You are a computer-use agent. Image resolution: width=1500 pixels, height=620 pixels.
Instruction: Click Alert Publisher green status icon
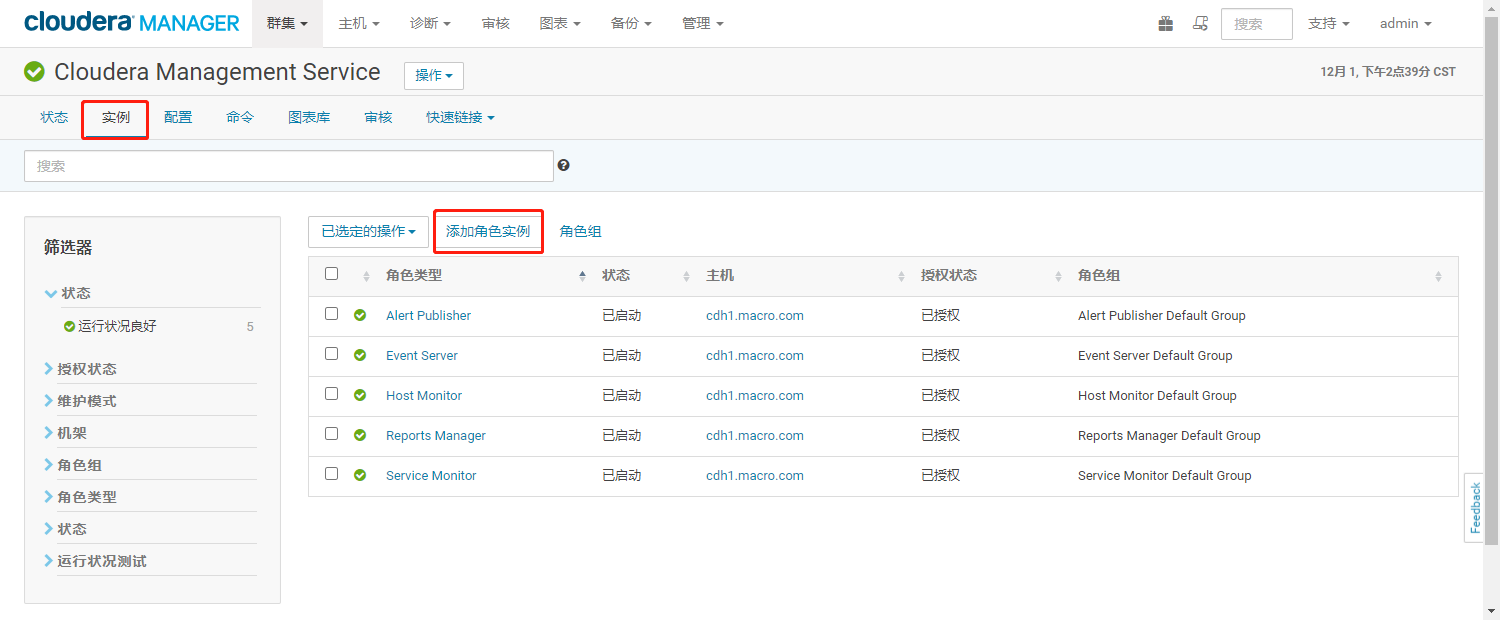tap(360, 315)
